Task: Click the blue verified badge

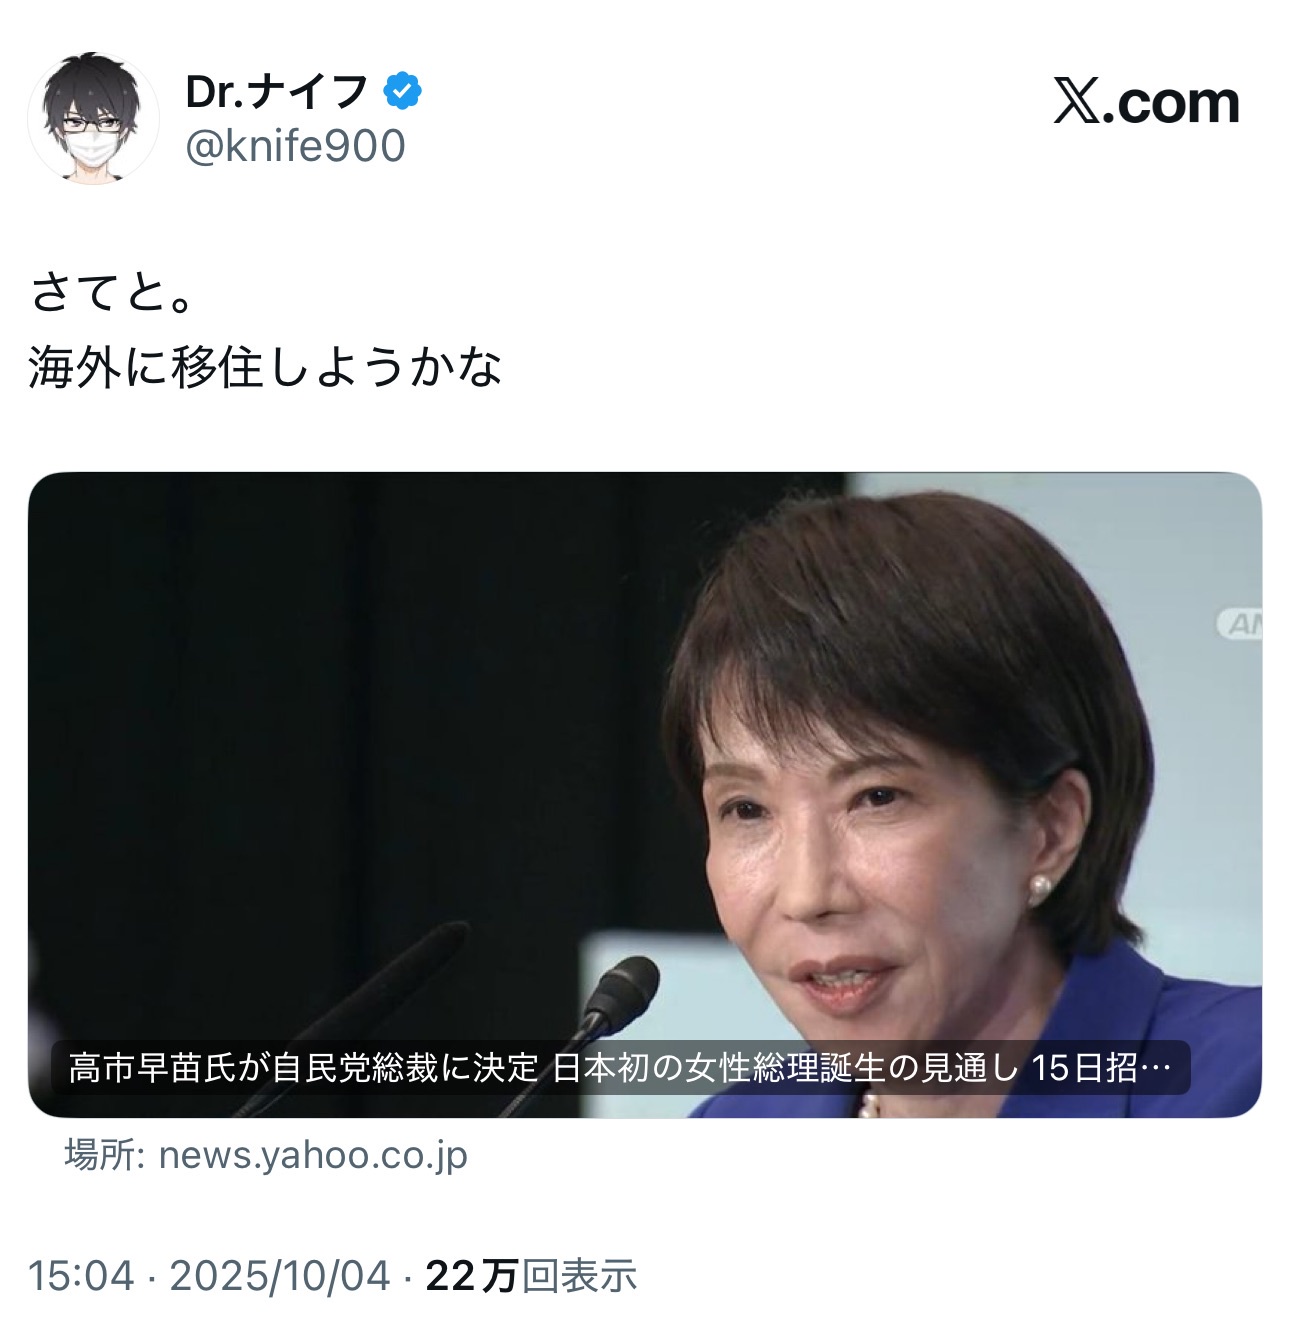Action: (402, 92)
